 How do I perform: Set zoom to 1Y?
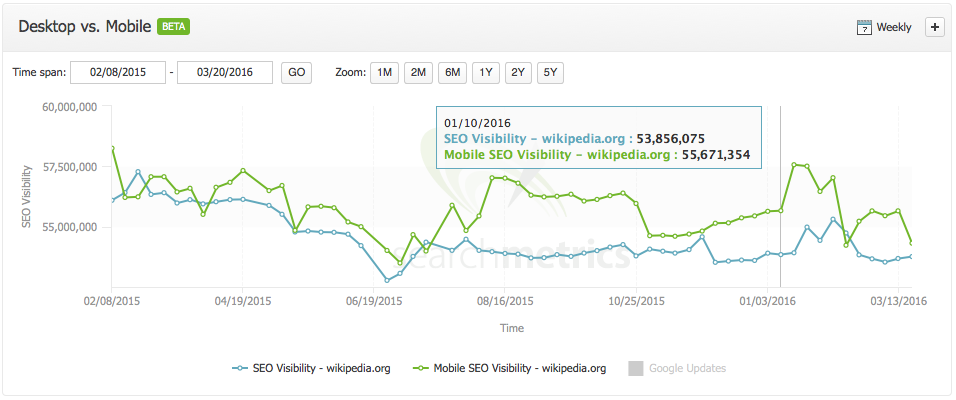click(485, 72)
